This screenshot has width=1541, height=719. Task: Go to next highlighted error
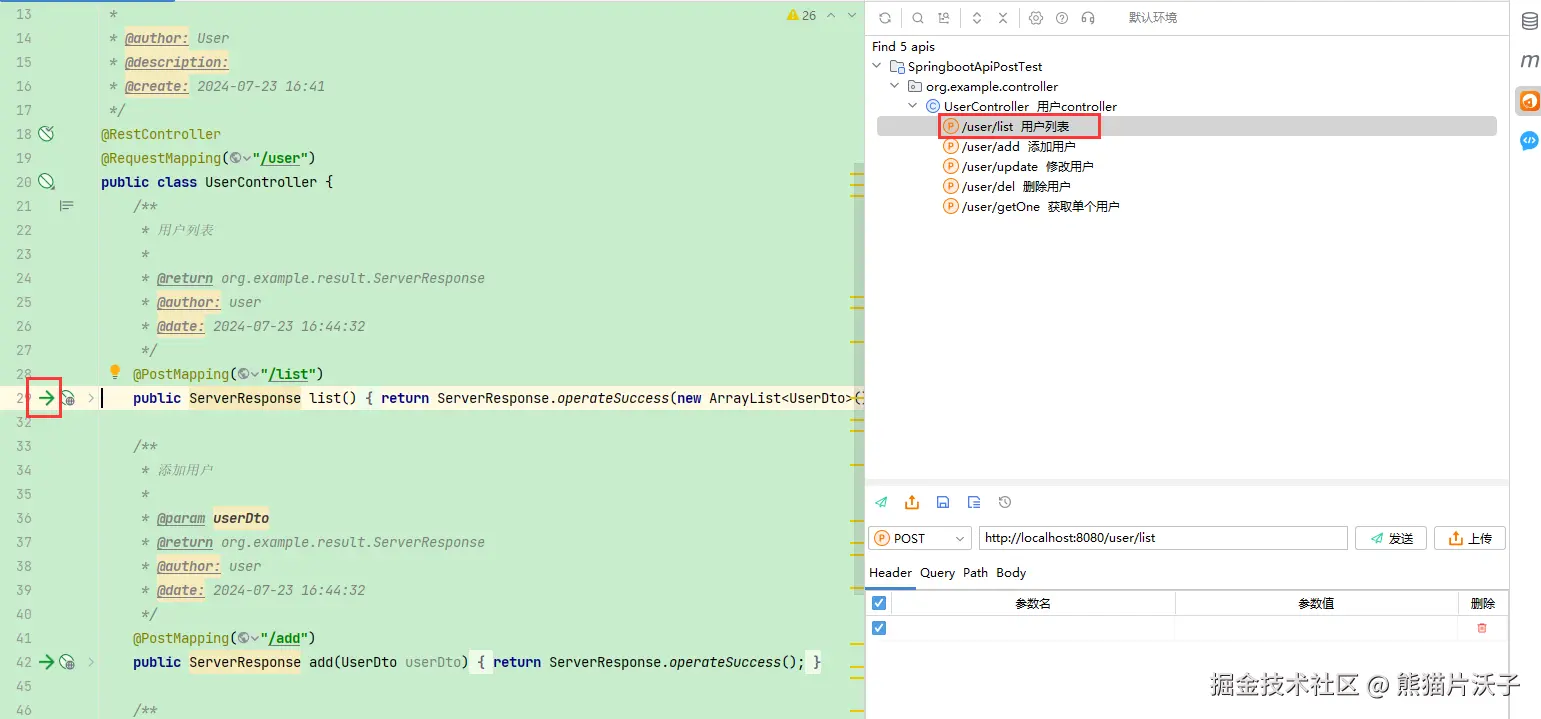coord(850,15)
